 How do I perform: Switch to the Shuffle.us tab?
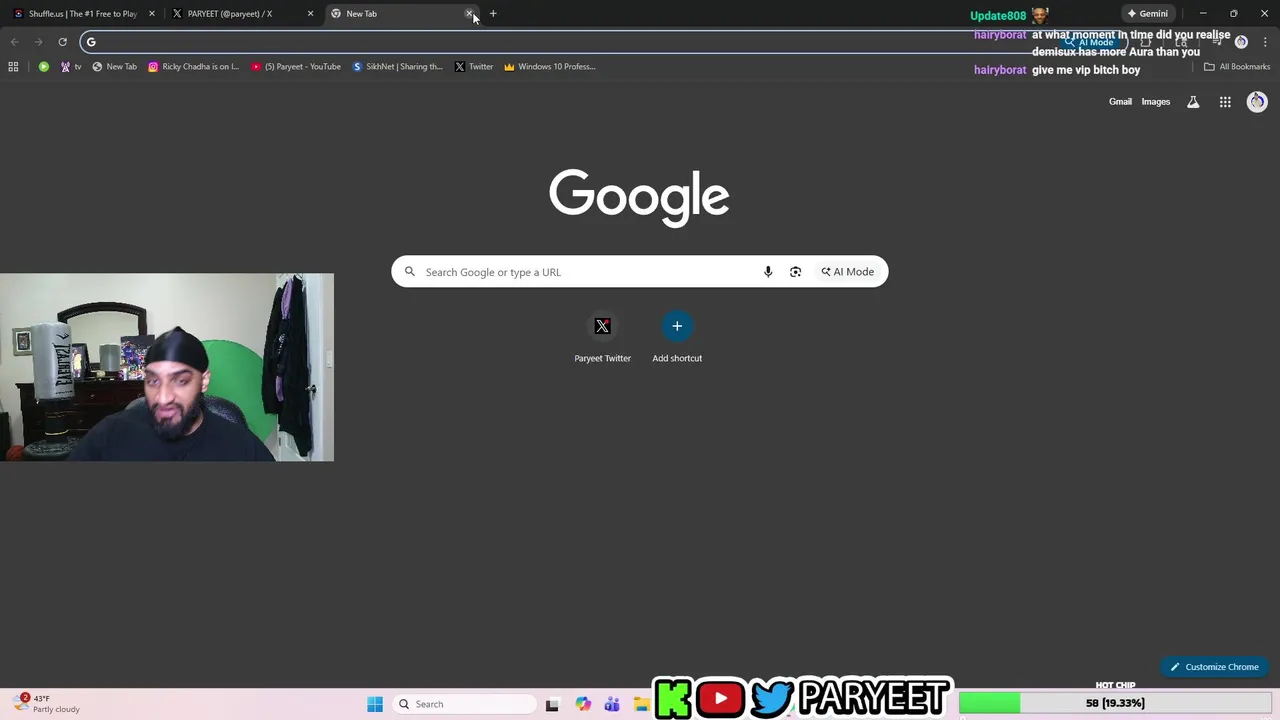point(82,14)
